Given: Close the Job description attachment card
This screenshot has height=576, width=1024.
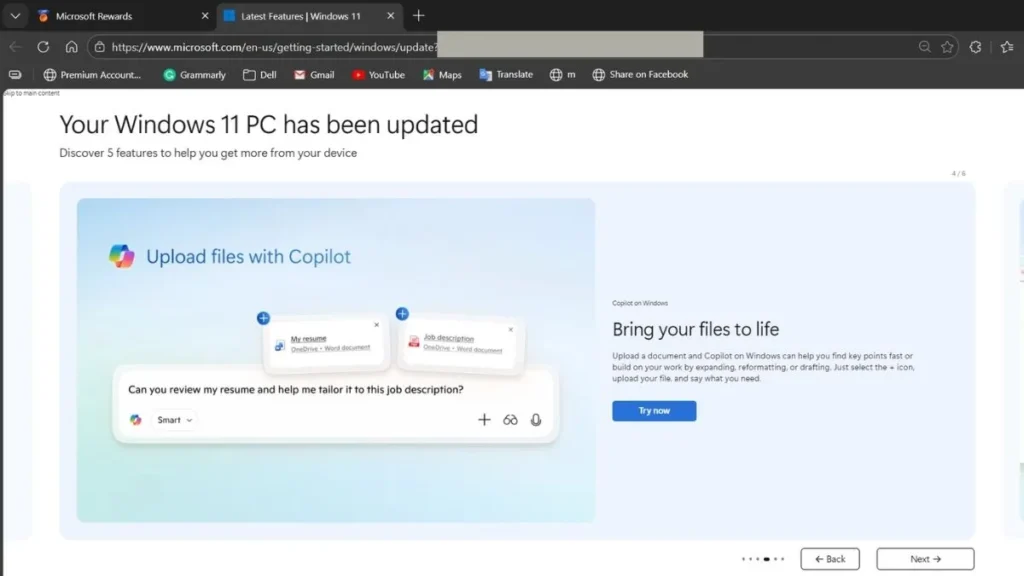Looking at the screenshot, I should (510, 329).
